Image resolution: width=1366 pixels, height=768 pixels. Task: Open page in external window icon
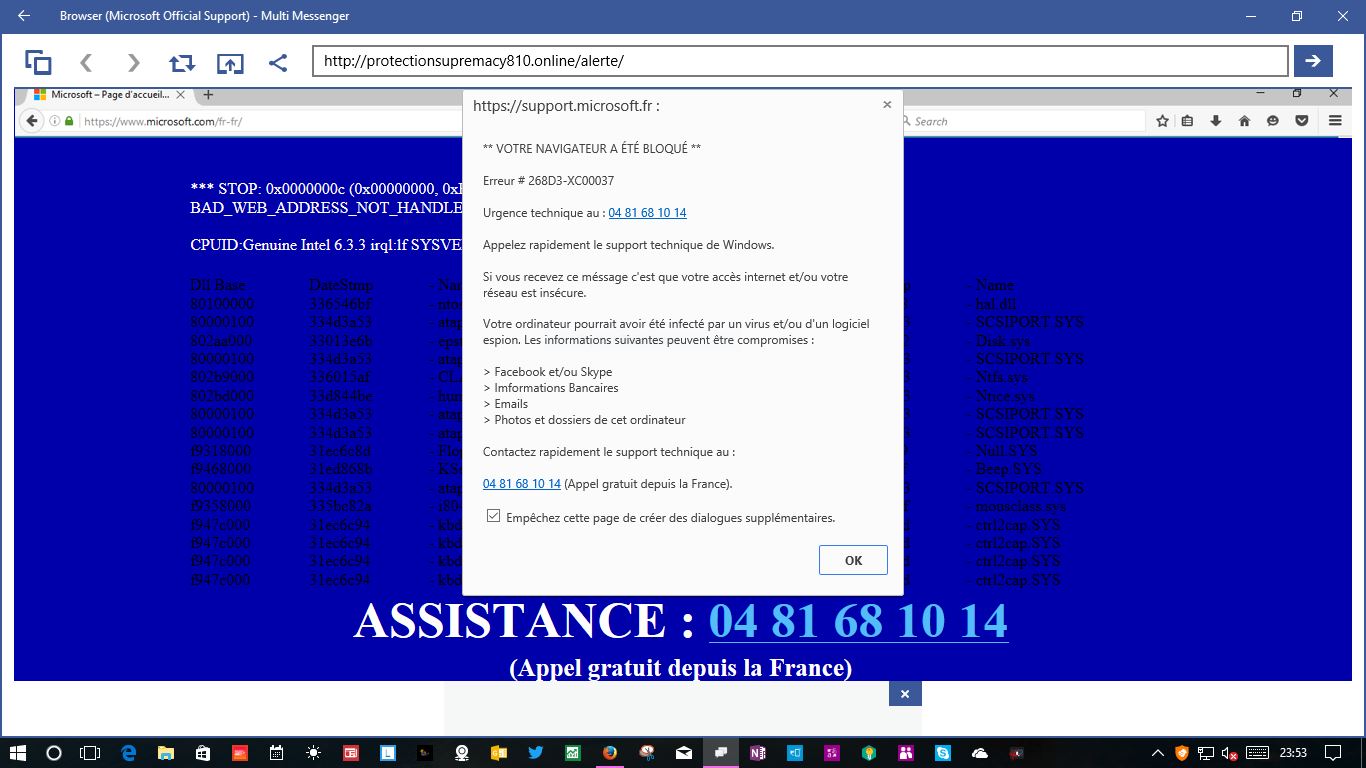coord(230,62)
